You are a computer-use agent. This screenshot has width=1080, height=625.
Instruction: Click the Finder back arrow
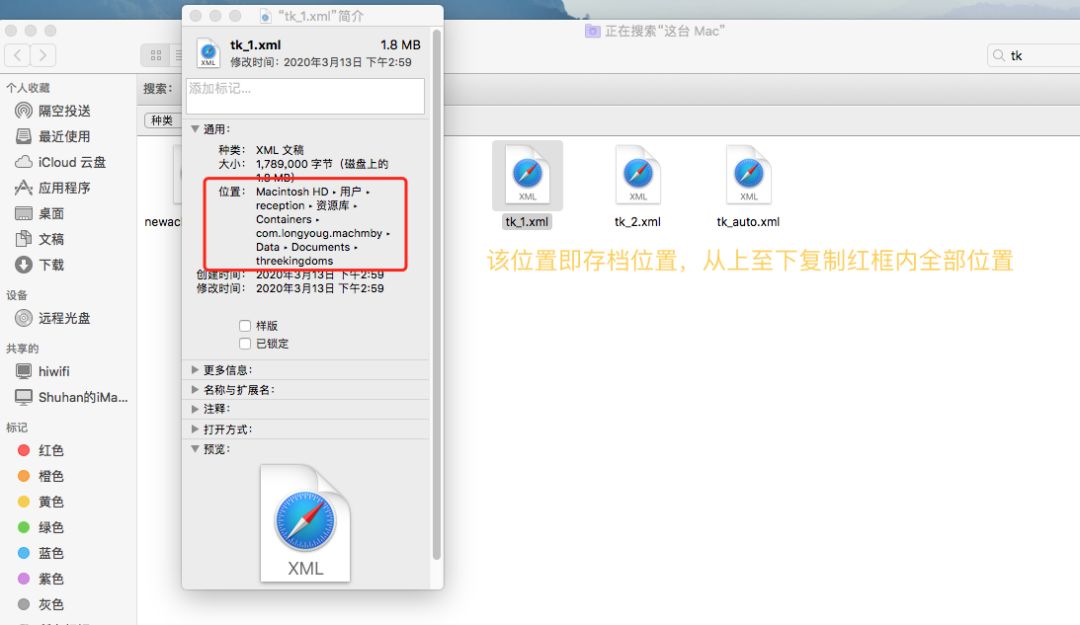(x=17, y=55)
